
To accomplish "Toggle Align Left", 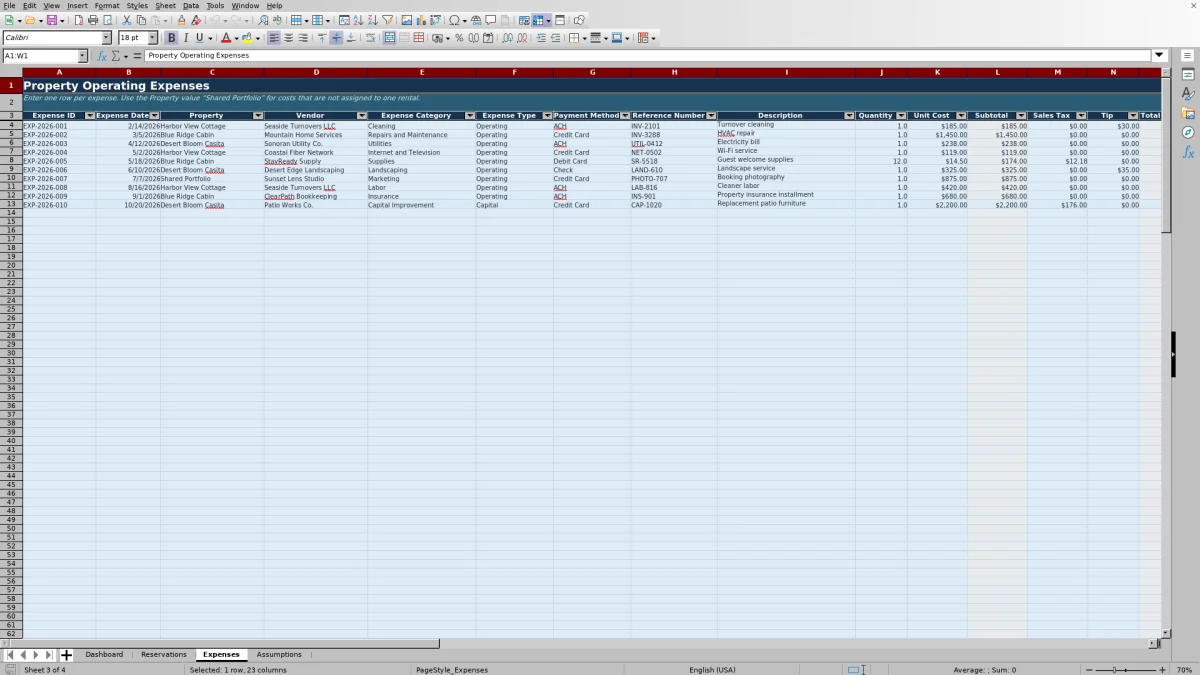I will tap(274, 38).
